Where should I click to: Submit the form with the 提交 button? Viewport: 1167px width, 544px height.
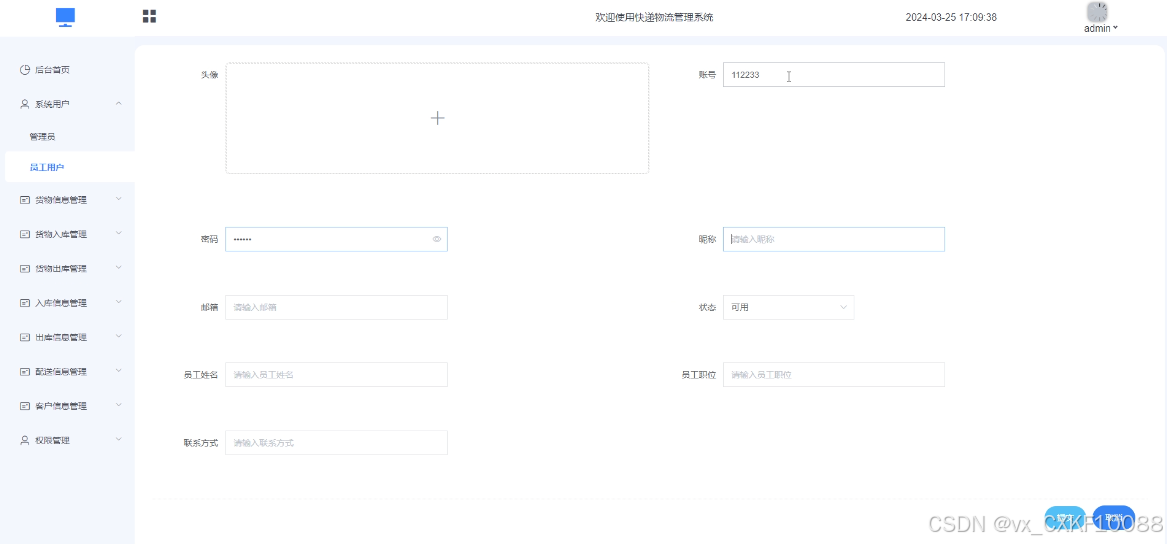1066,518
